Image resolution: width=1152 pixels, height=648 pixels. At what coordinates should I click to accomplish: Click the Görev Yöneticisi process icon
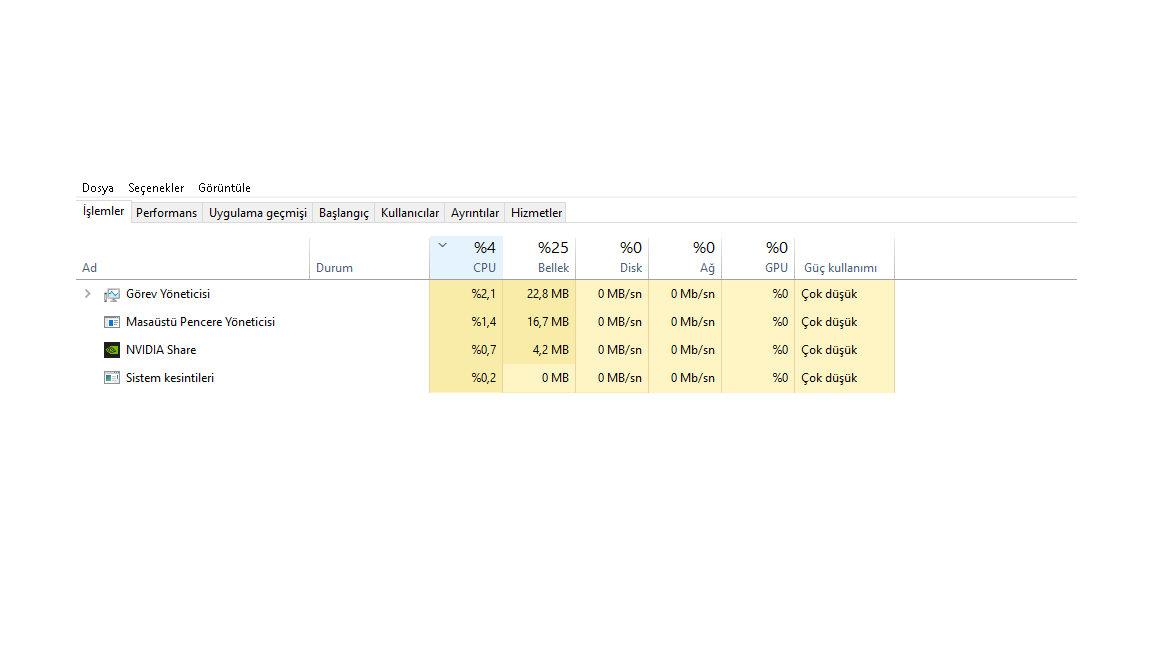click(112, 294)
